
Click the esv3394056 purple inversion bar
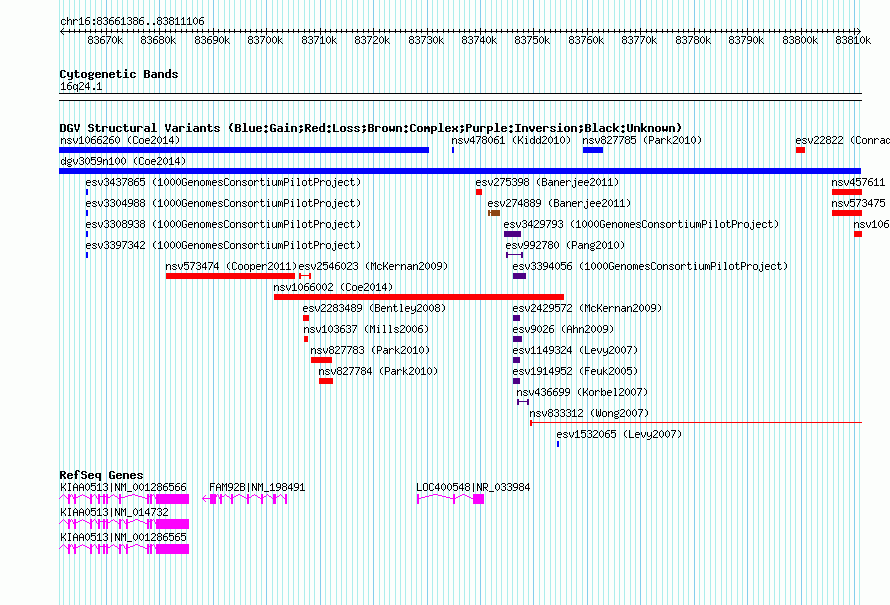[519, 276]
